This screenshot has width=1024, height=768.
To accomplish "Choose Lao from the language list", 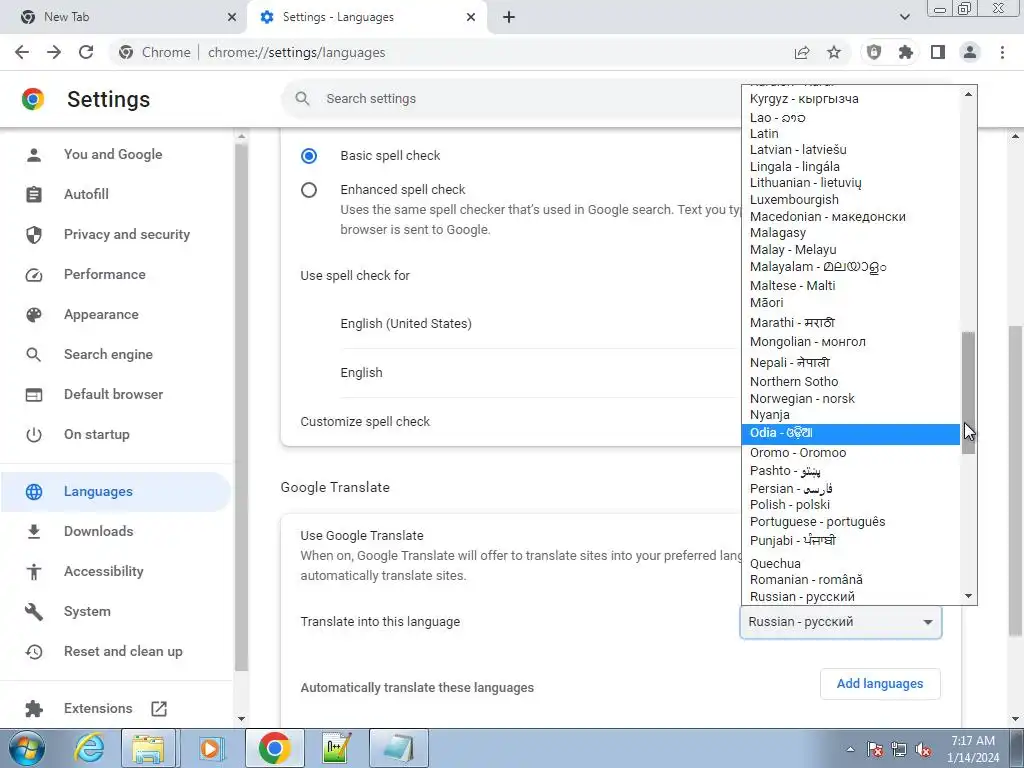I will [x=850, y=118].
